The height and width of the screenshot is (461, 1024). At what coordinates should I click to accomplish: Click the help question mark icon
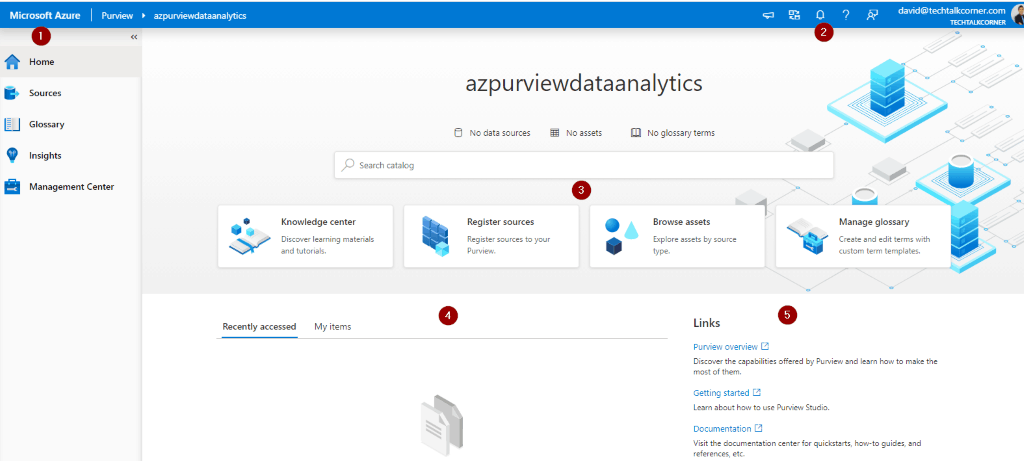(846, 15)
